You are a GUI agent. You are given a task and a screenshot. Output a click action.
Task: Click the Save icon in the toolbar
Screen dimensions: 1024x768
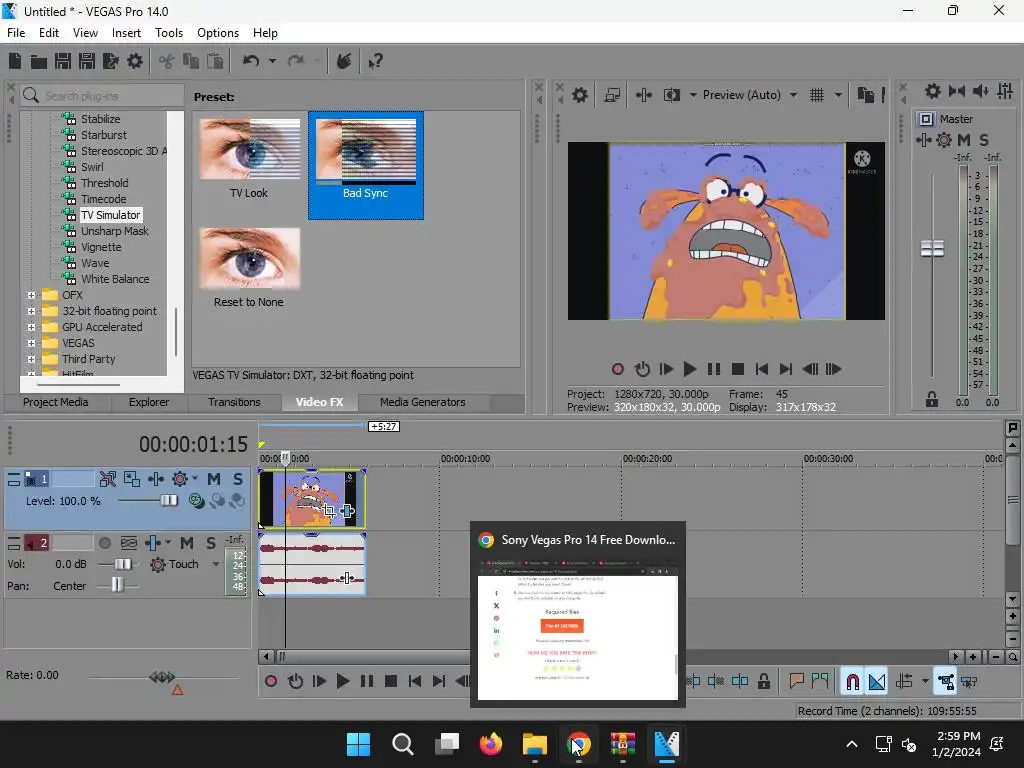(63, 61)
